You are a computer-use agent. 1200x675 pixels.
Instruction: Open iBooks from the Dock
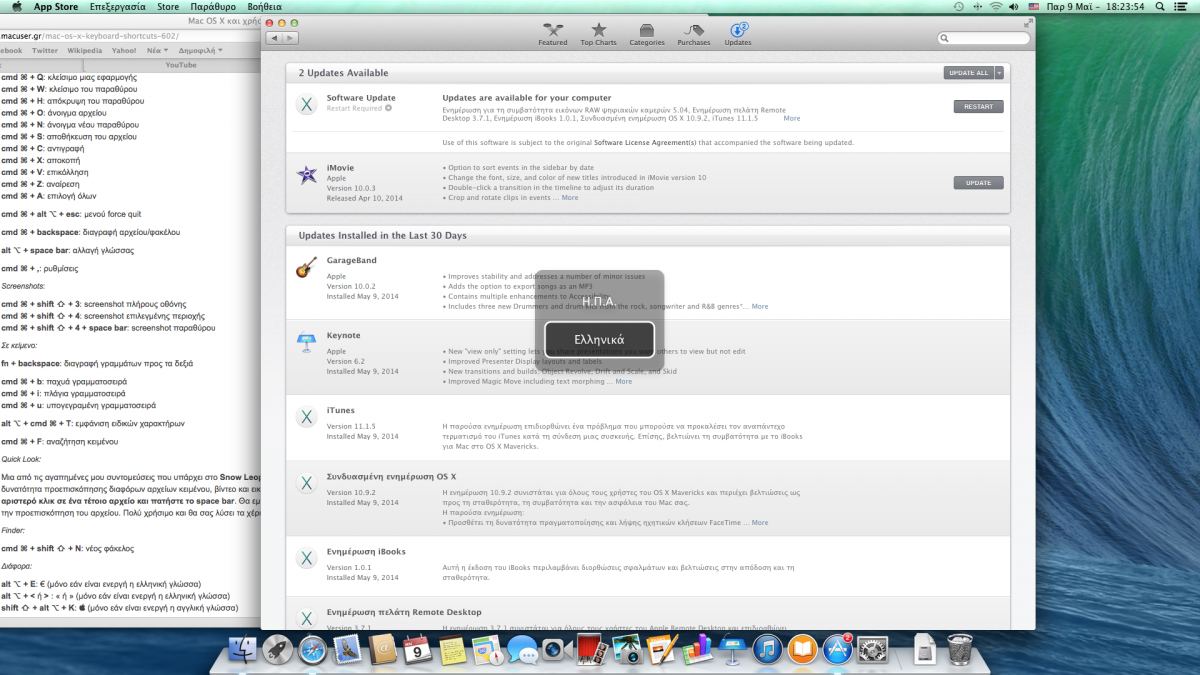point(802,651)
